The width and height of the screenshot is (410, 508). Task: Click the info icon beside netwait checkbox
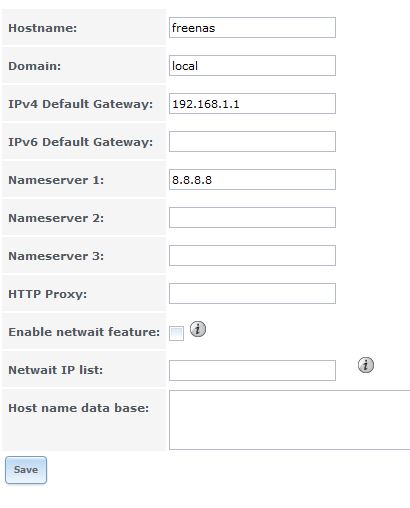198,329
